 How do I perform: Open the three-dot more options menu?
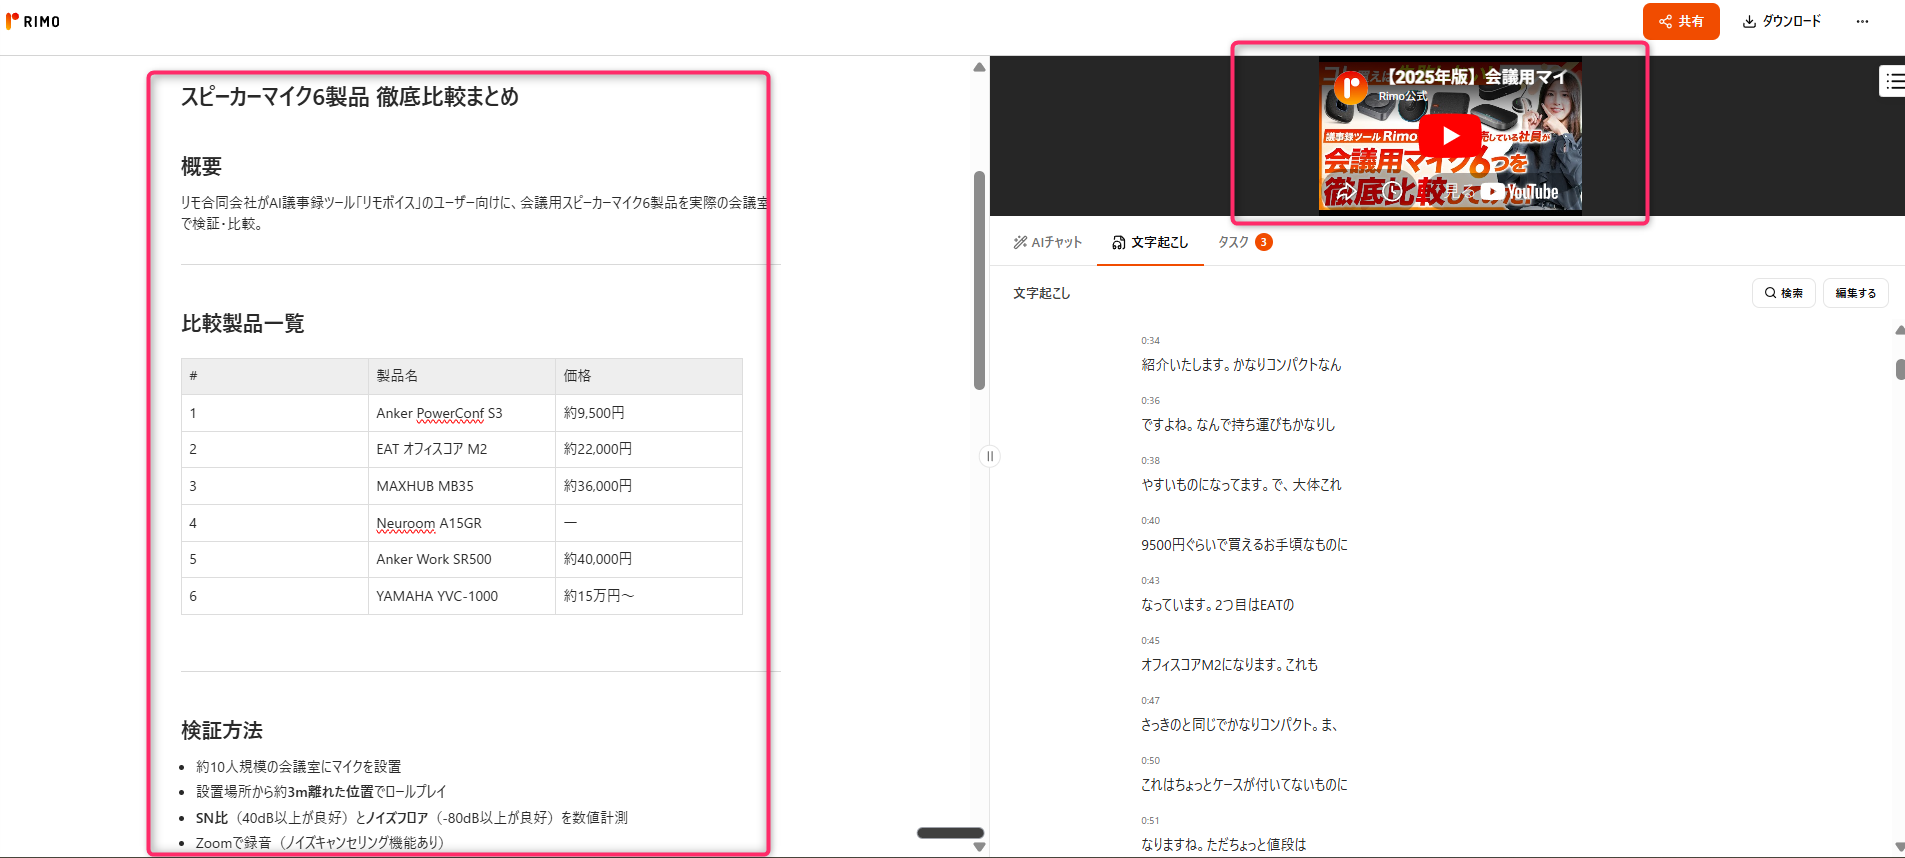pos(1862,21)
